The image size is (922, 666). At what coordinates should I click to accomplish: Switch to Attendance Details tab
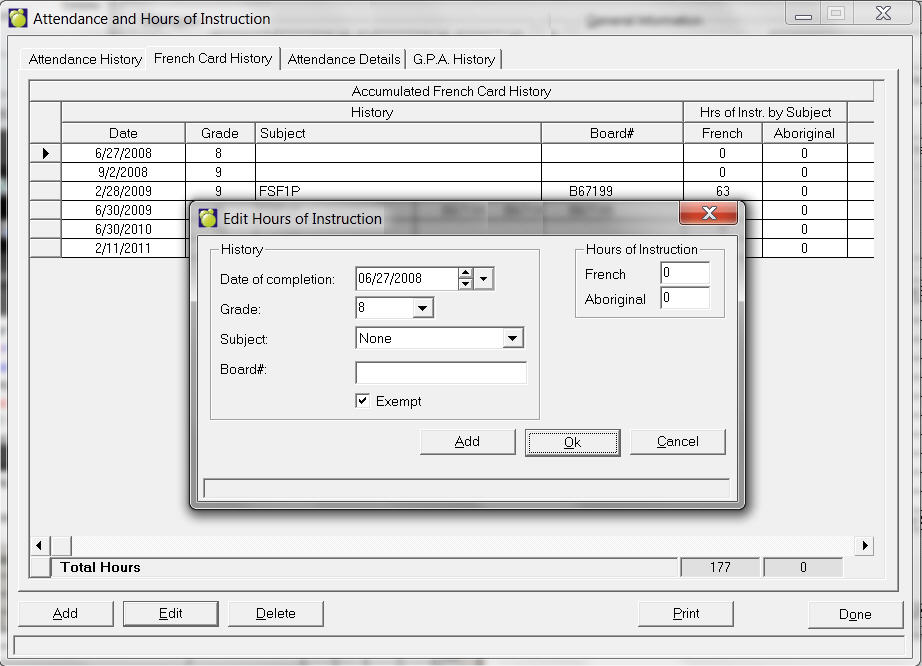click(x=344, y=59)
